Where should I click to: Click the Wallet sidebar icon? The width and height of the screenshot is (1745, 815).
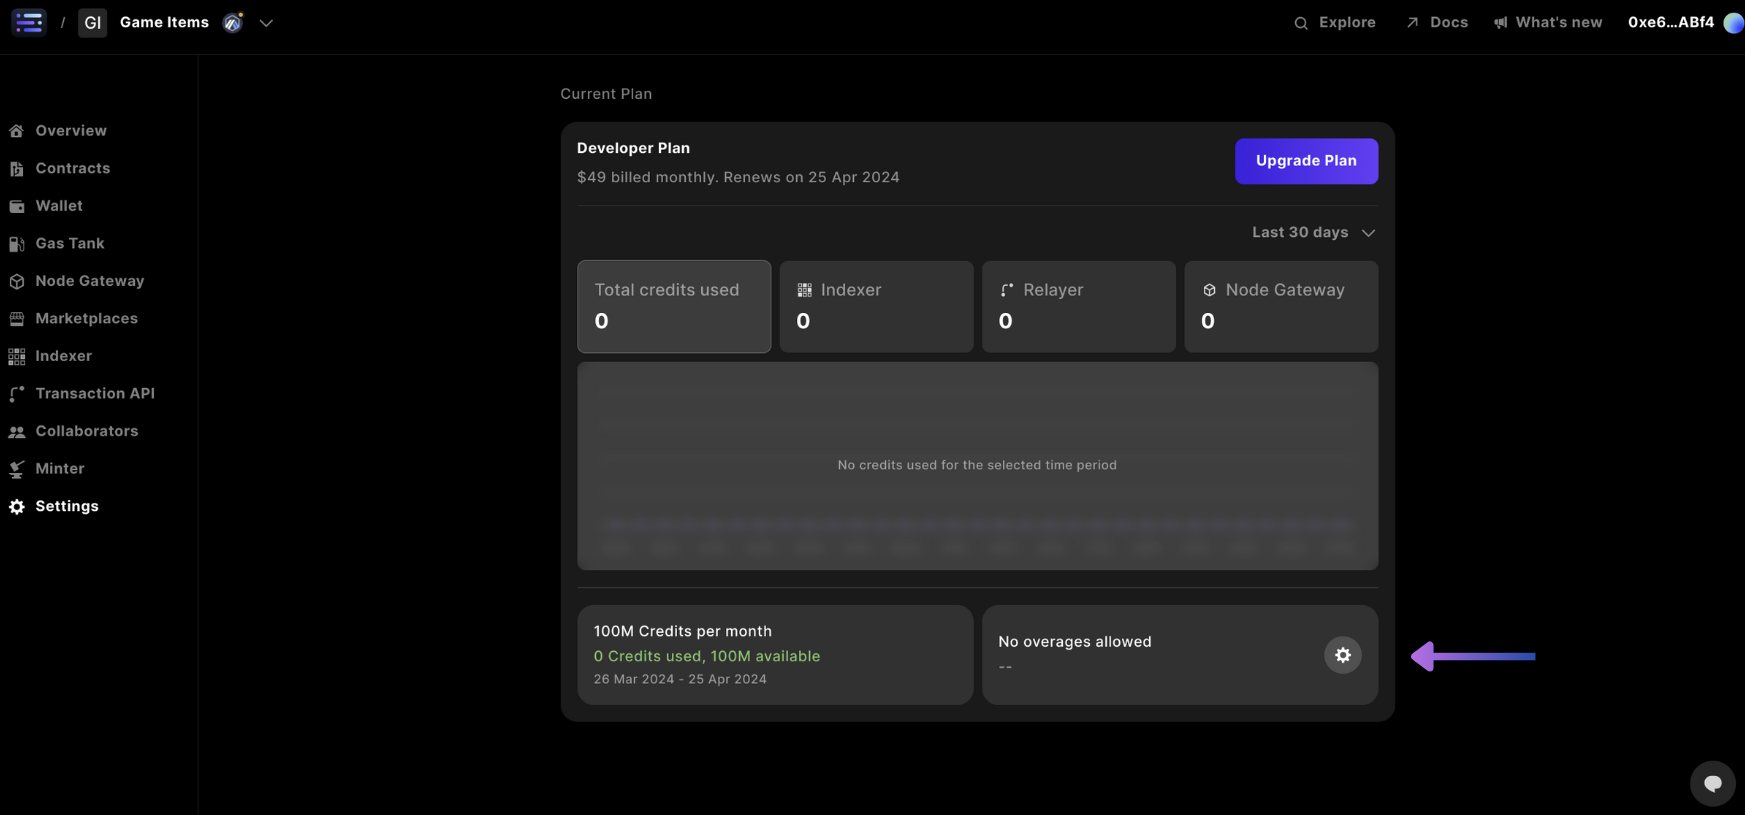[17, 206]
